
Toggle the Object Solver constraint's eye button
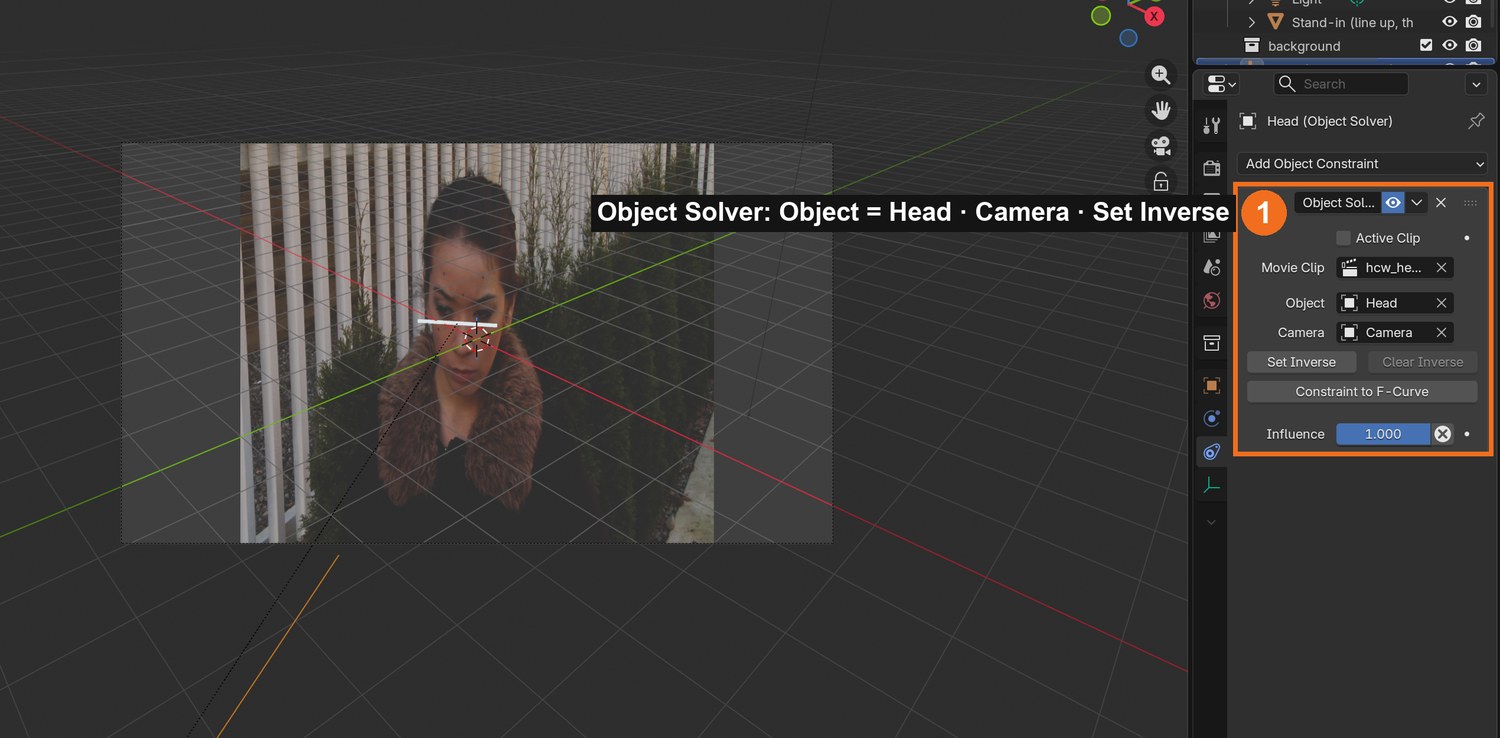pyautogui.click(x=1393, y=203)
